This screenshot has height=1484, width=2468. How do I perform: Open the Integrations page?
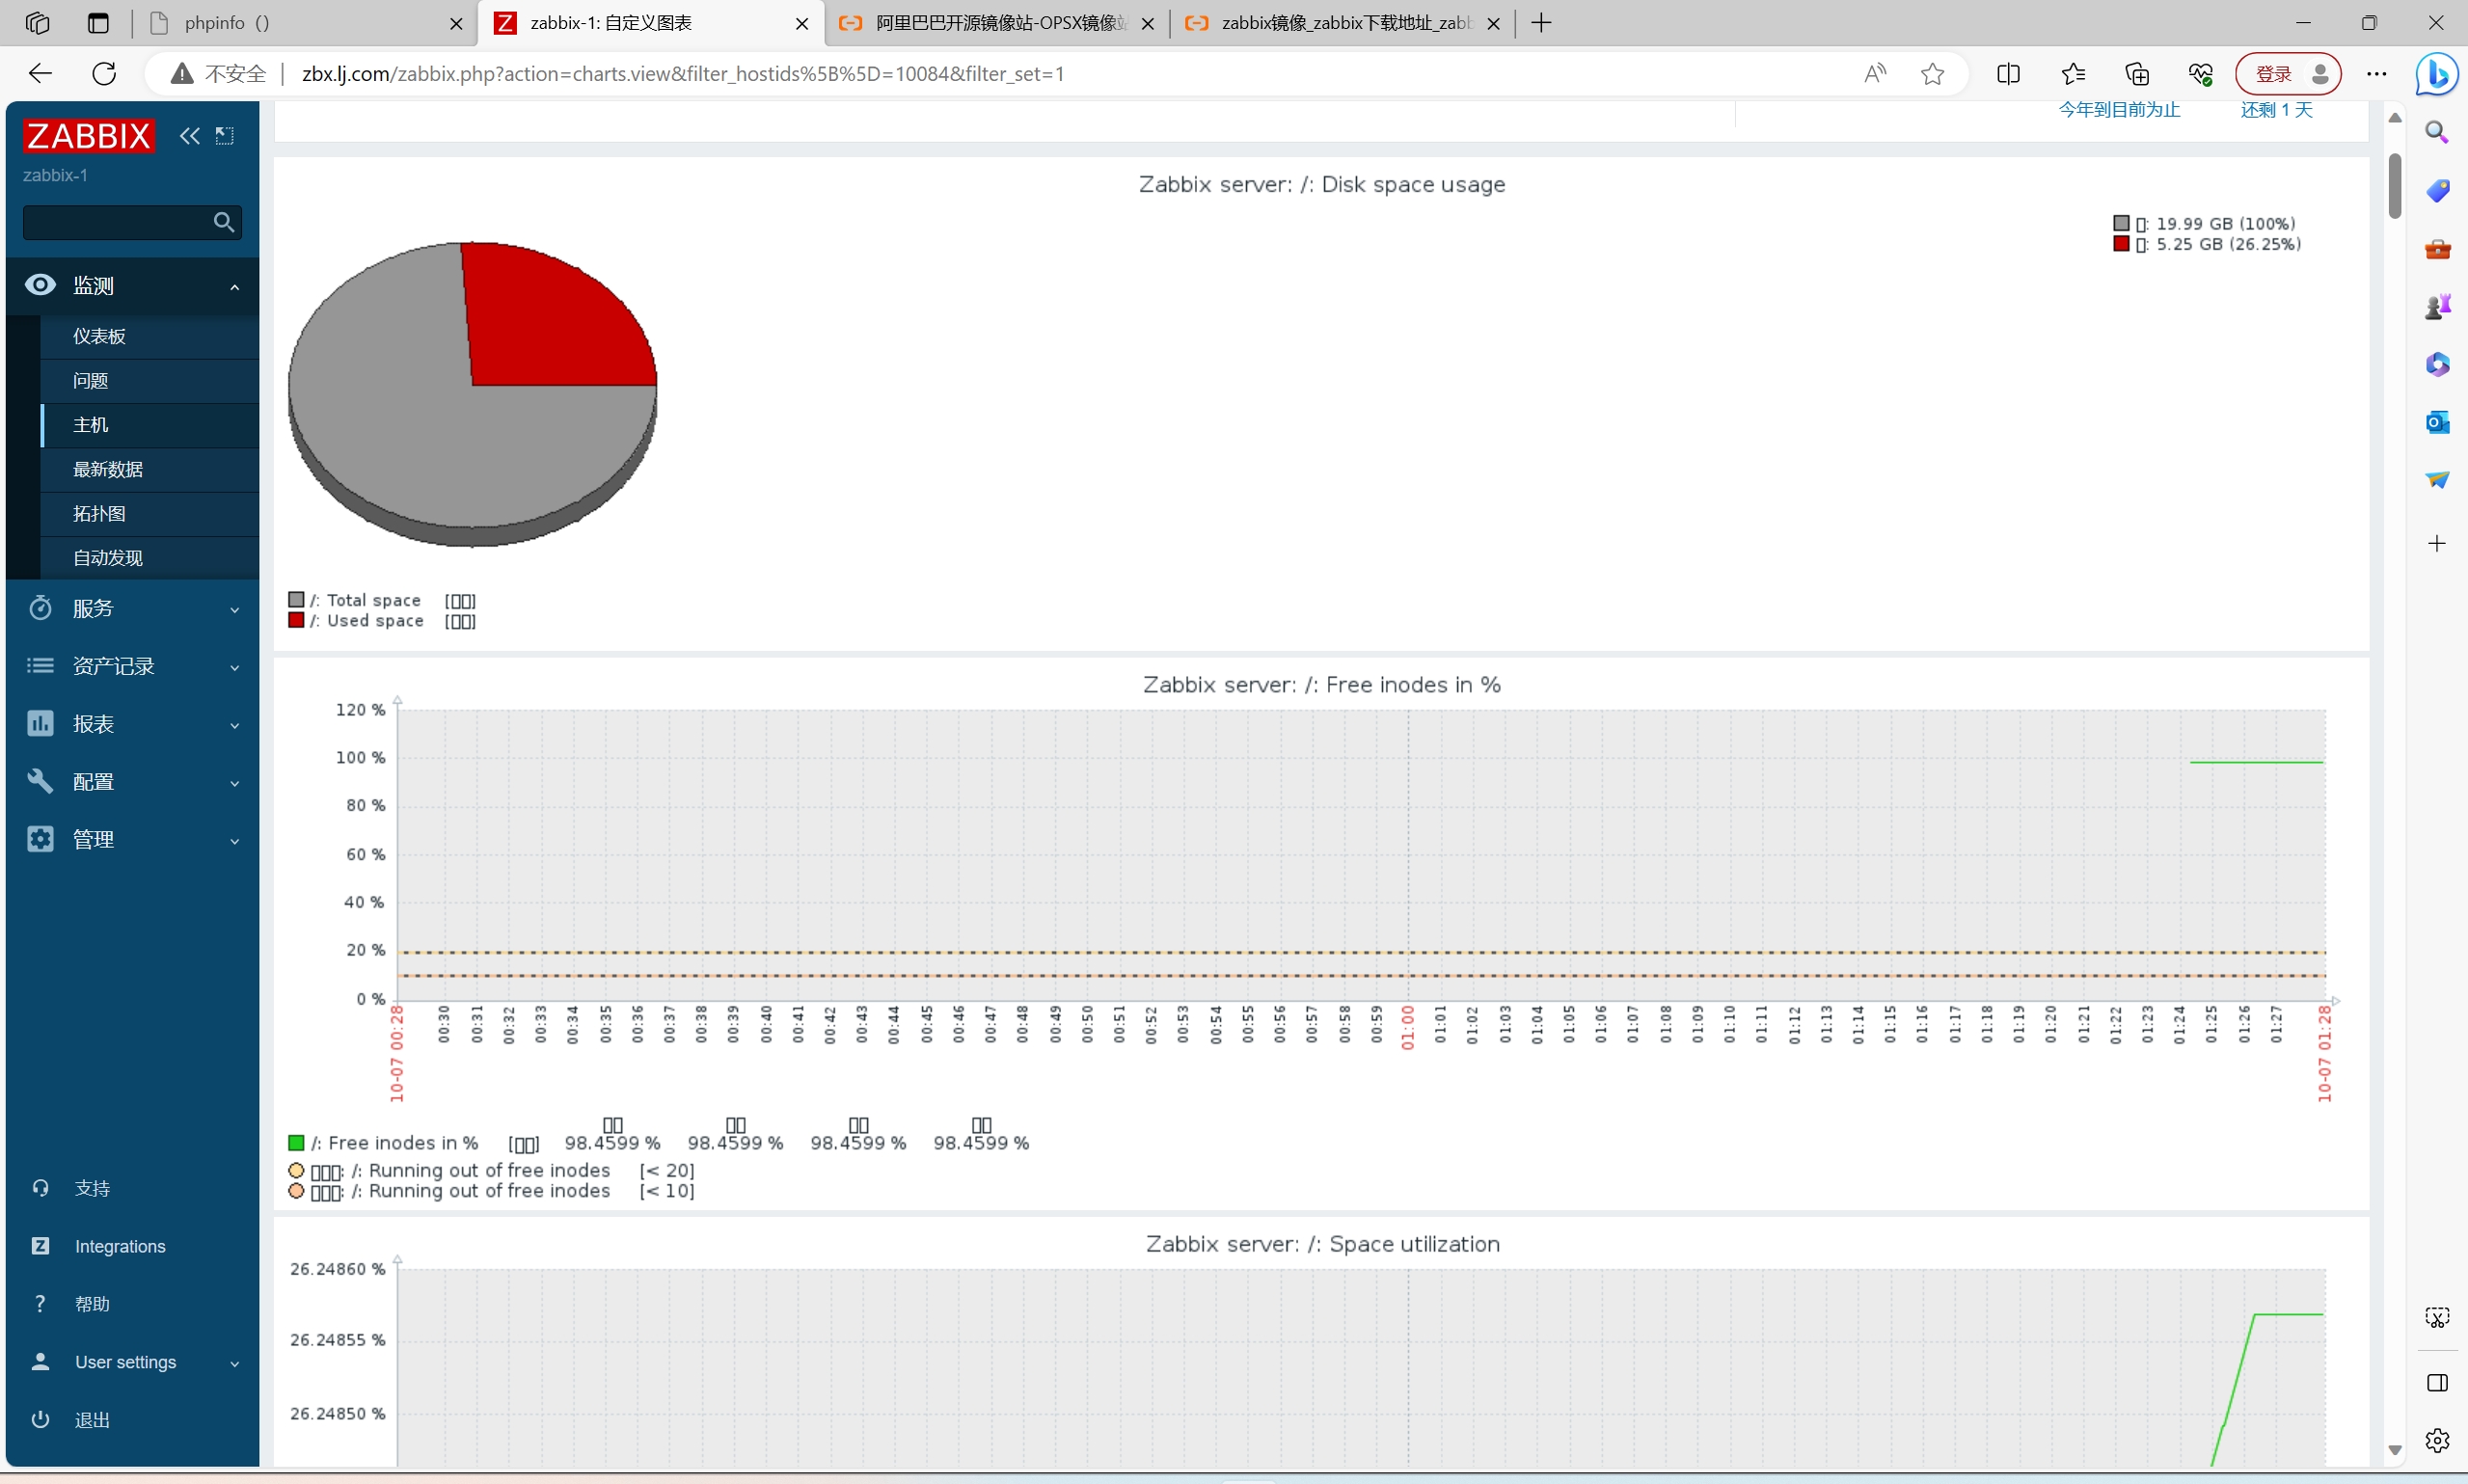(120, 1246)
